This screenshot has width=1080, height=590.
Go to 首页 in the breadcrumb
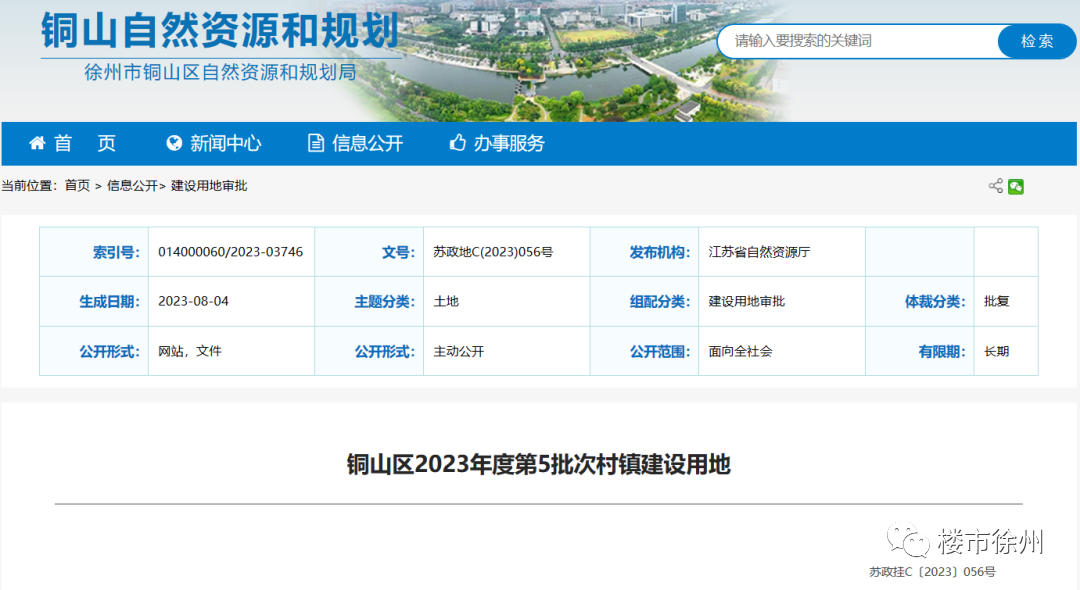pos(77,186)
